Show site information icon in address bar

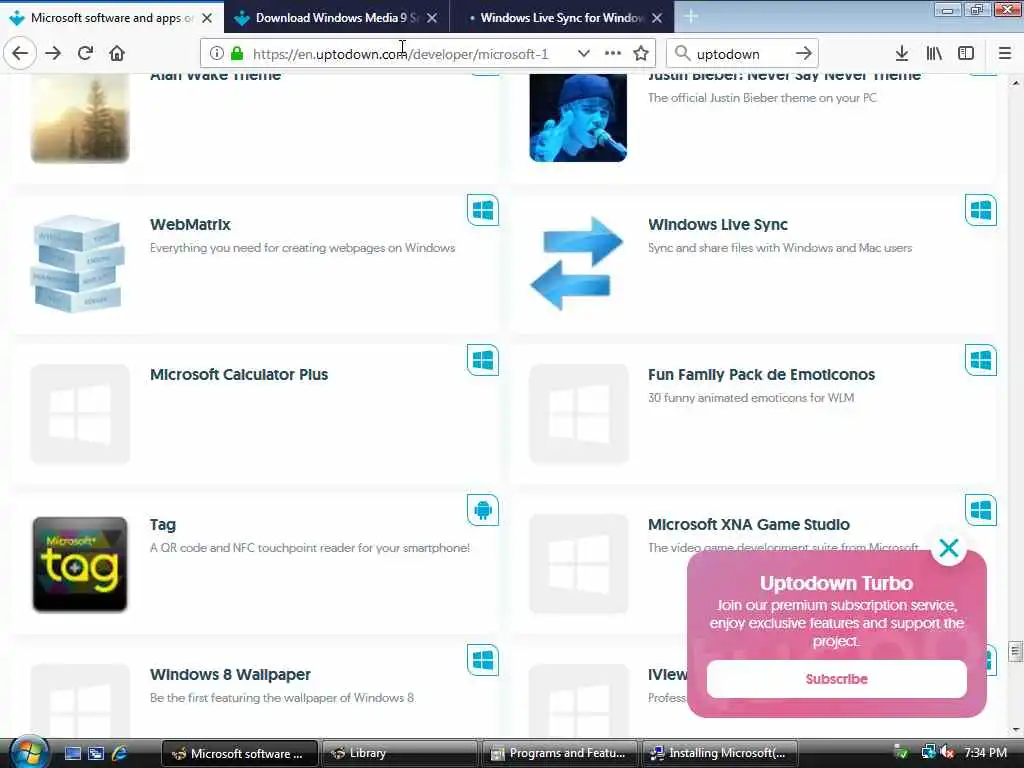click(x=216, y=54)
